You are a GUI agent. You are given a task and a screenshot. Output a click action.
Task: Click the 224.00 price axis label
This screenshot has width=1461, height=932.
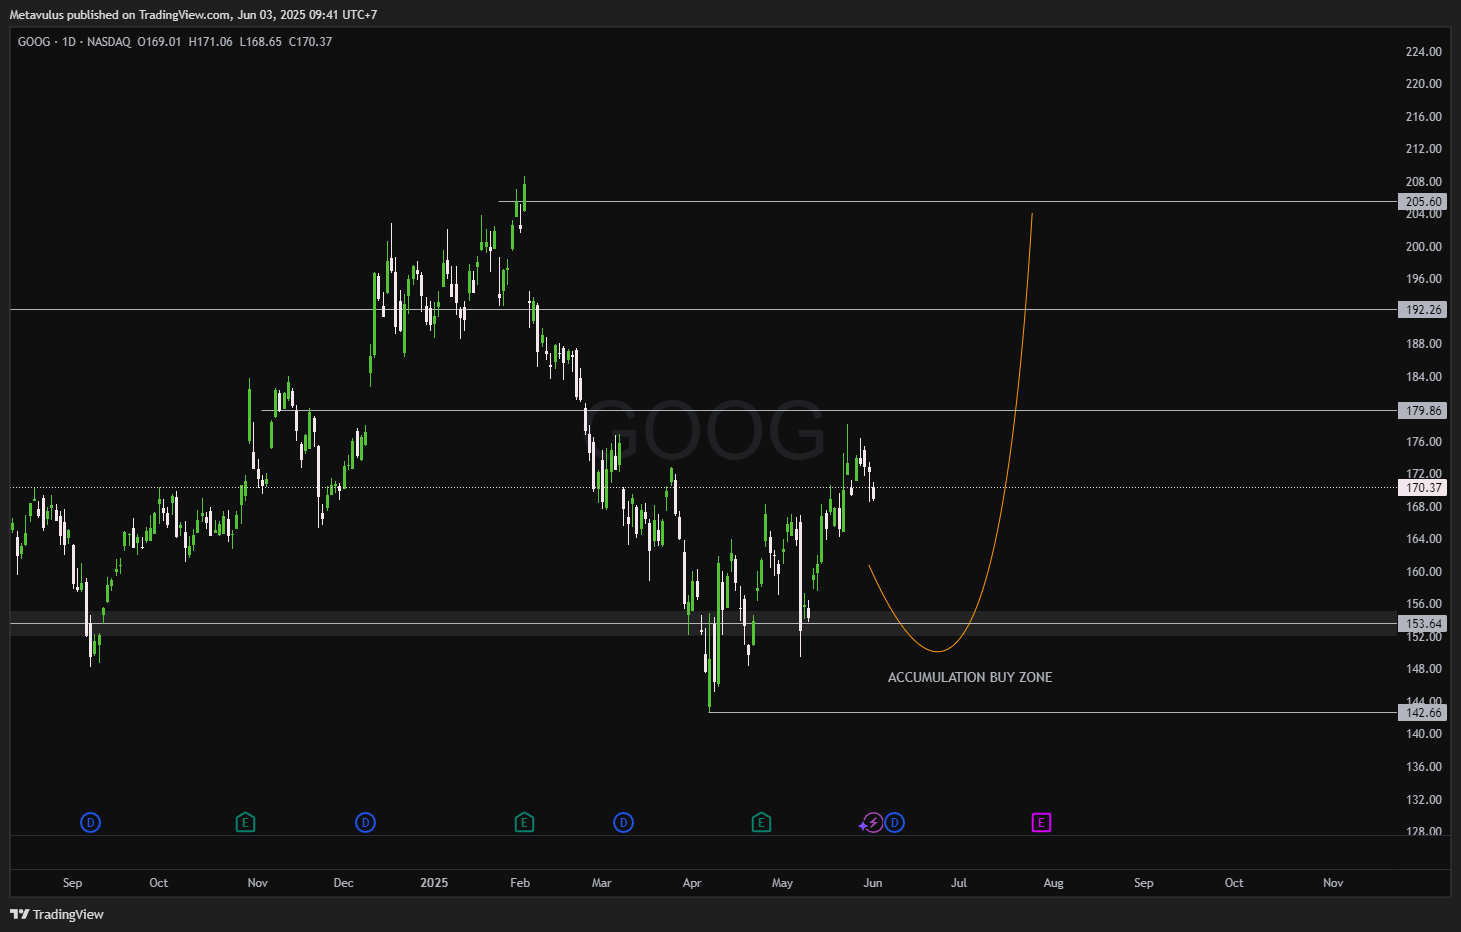[x=1423, y=52]
